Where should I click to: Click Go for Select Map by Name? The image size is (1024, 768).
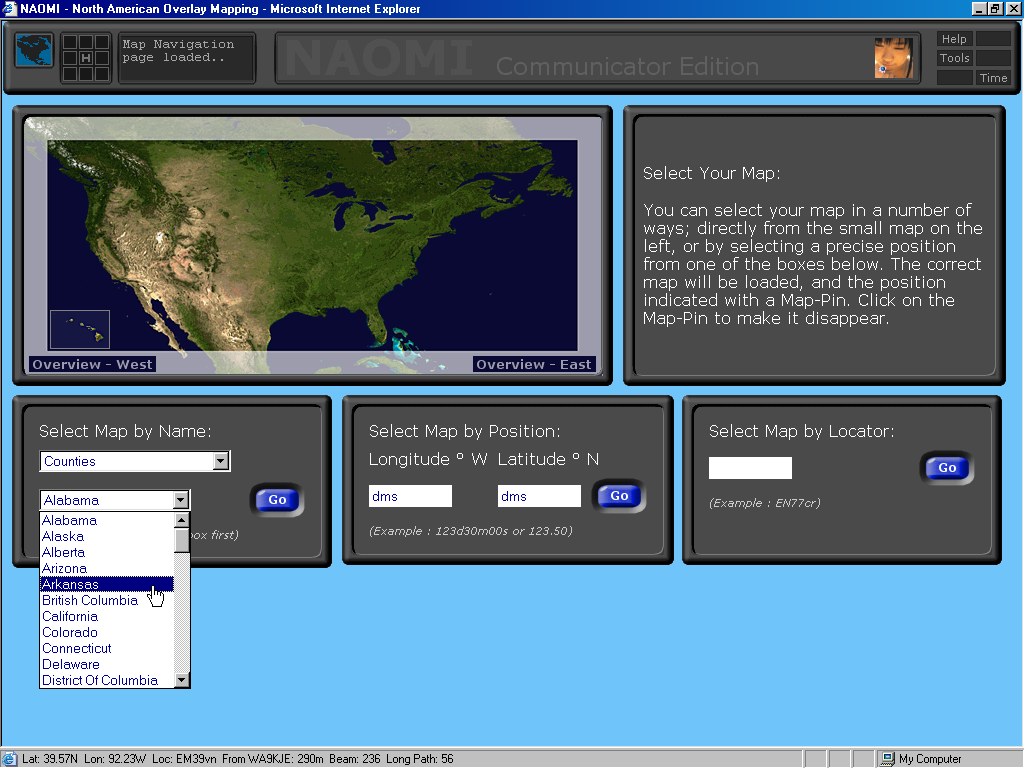click(277, 500)
